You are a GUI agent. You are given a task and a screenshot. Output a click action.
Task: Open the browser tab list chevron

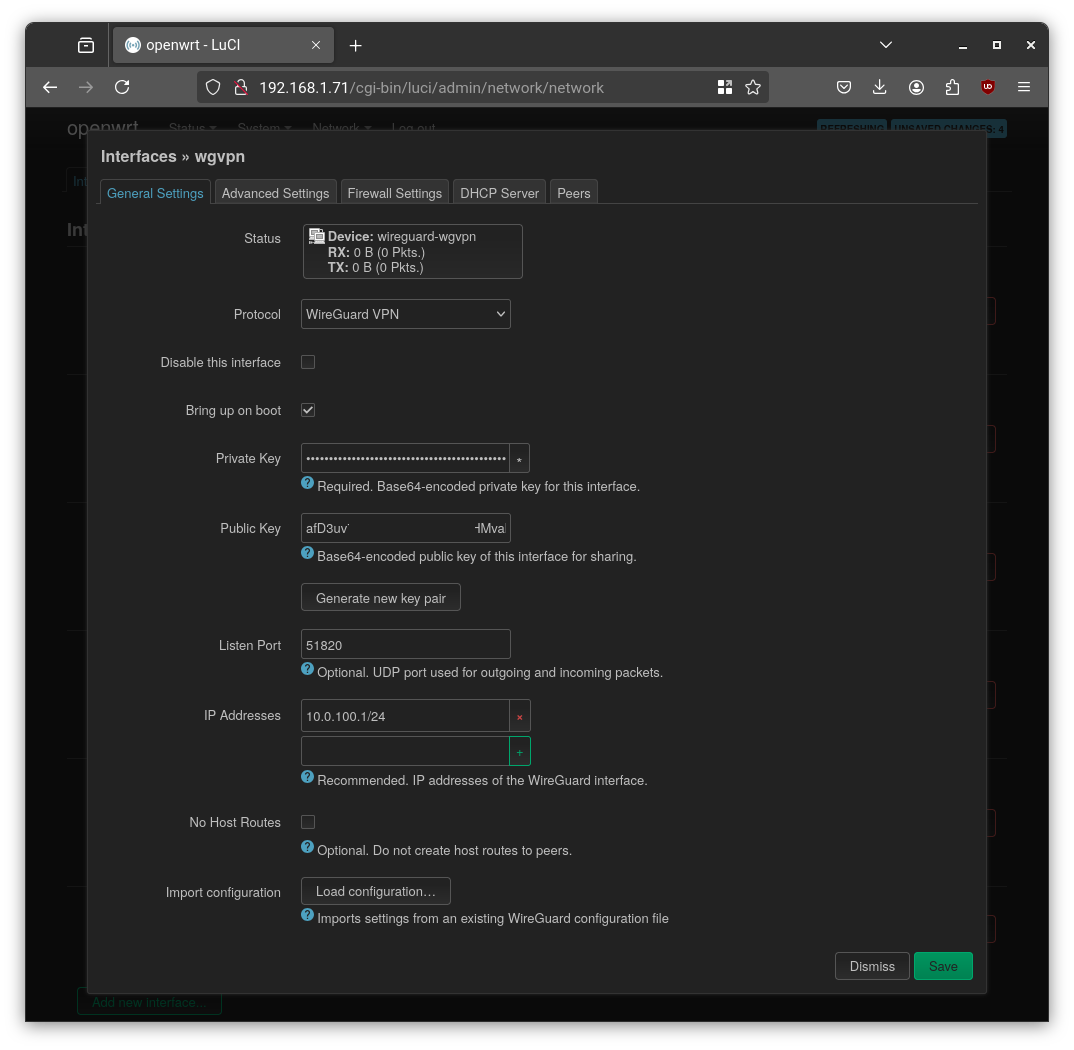pos(886,45)
